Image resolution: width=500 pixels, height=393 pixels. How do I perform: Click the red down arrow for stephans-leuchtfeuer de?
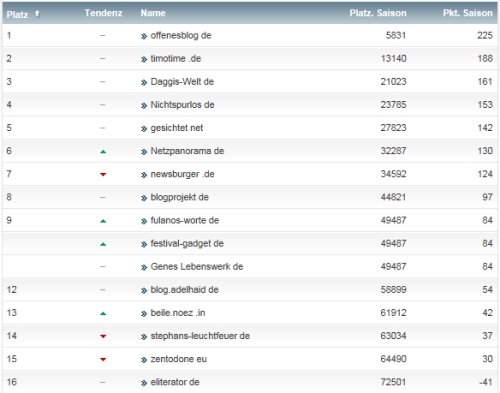pos(103,336)
